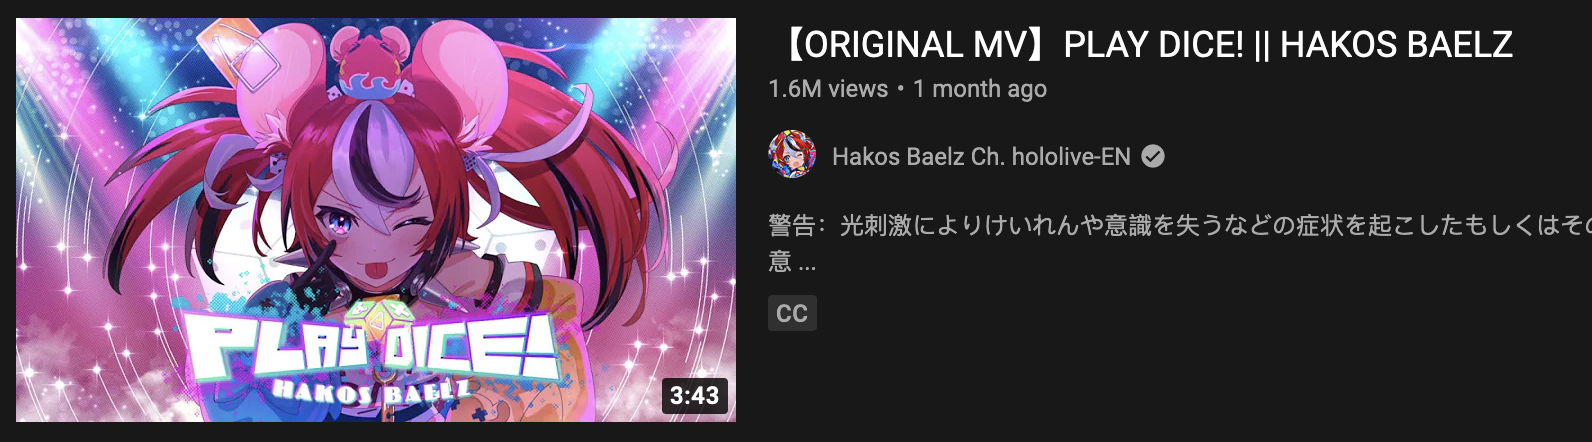The image size is (1592, 442).
Task: Click the second description line ending in dots
Action: click(x=792, y=262)
